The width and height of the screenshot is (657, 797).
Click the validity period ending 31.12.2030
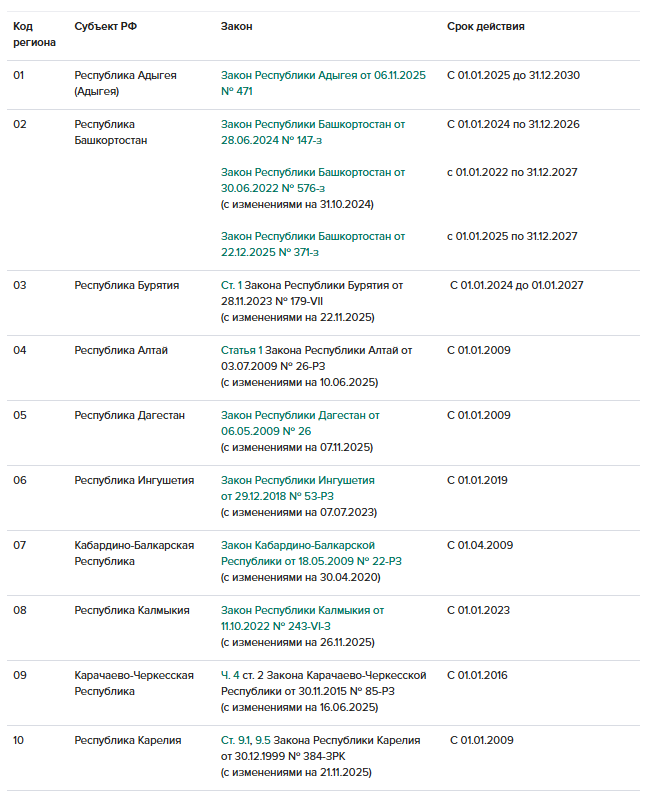[513, 75]
